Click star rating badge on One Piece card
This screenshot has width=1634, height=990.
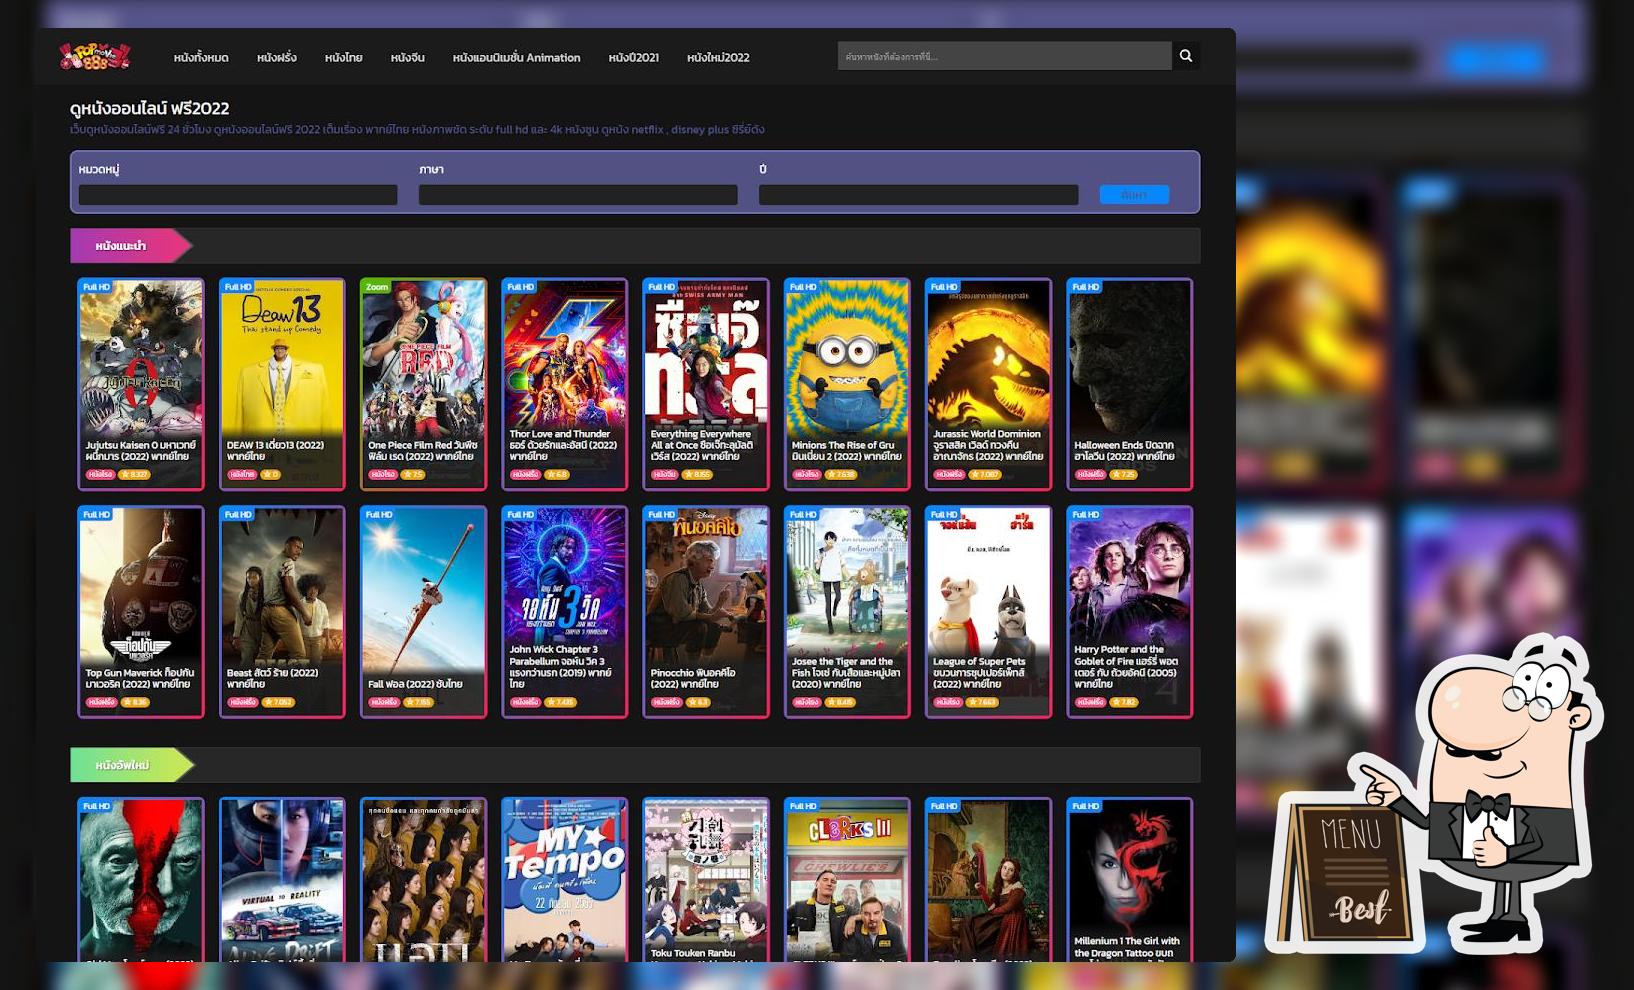click(414, 475)
